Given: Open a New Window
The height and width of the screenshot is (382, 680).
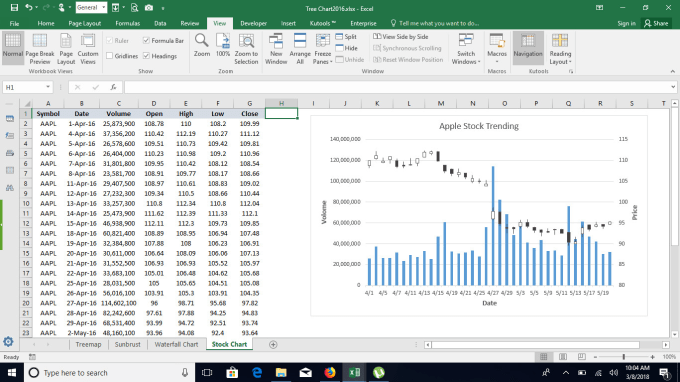Looking at the screenshot, I should point(276,49).
